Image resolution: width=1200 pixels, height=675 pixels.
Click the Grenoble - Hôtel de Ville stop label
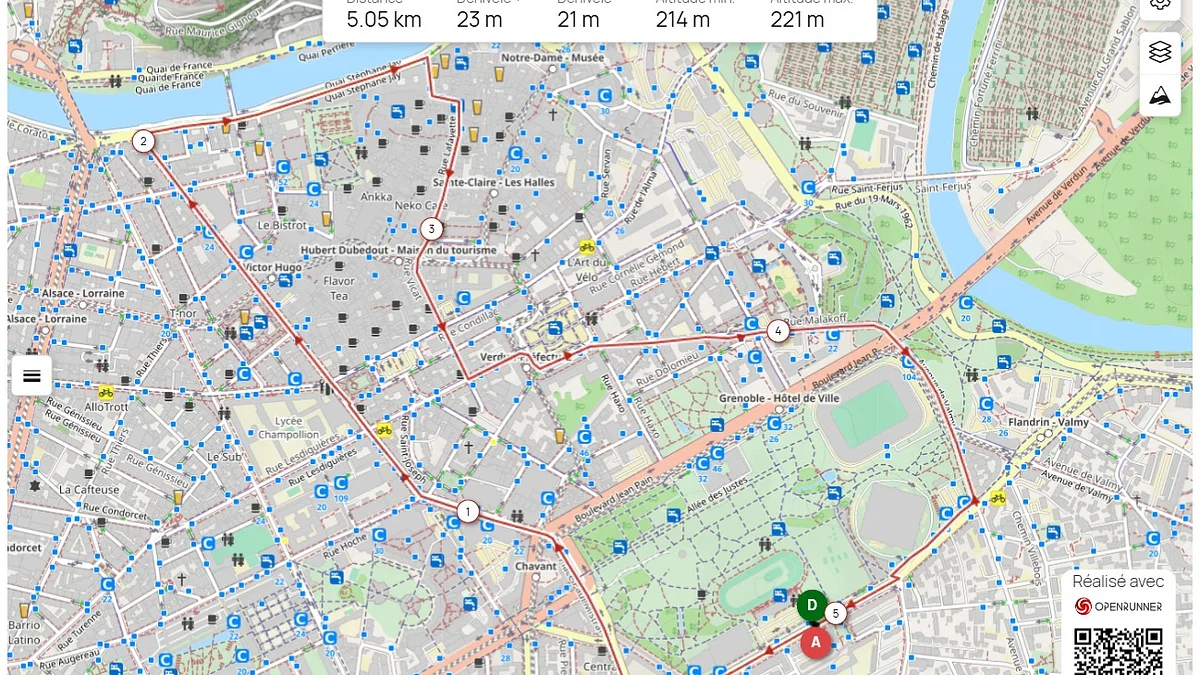780,398
